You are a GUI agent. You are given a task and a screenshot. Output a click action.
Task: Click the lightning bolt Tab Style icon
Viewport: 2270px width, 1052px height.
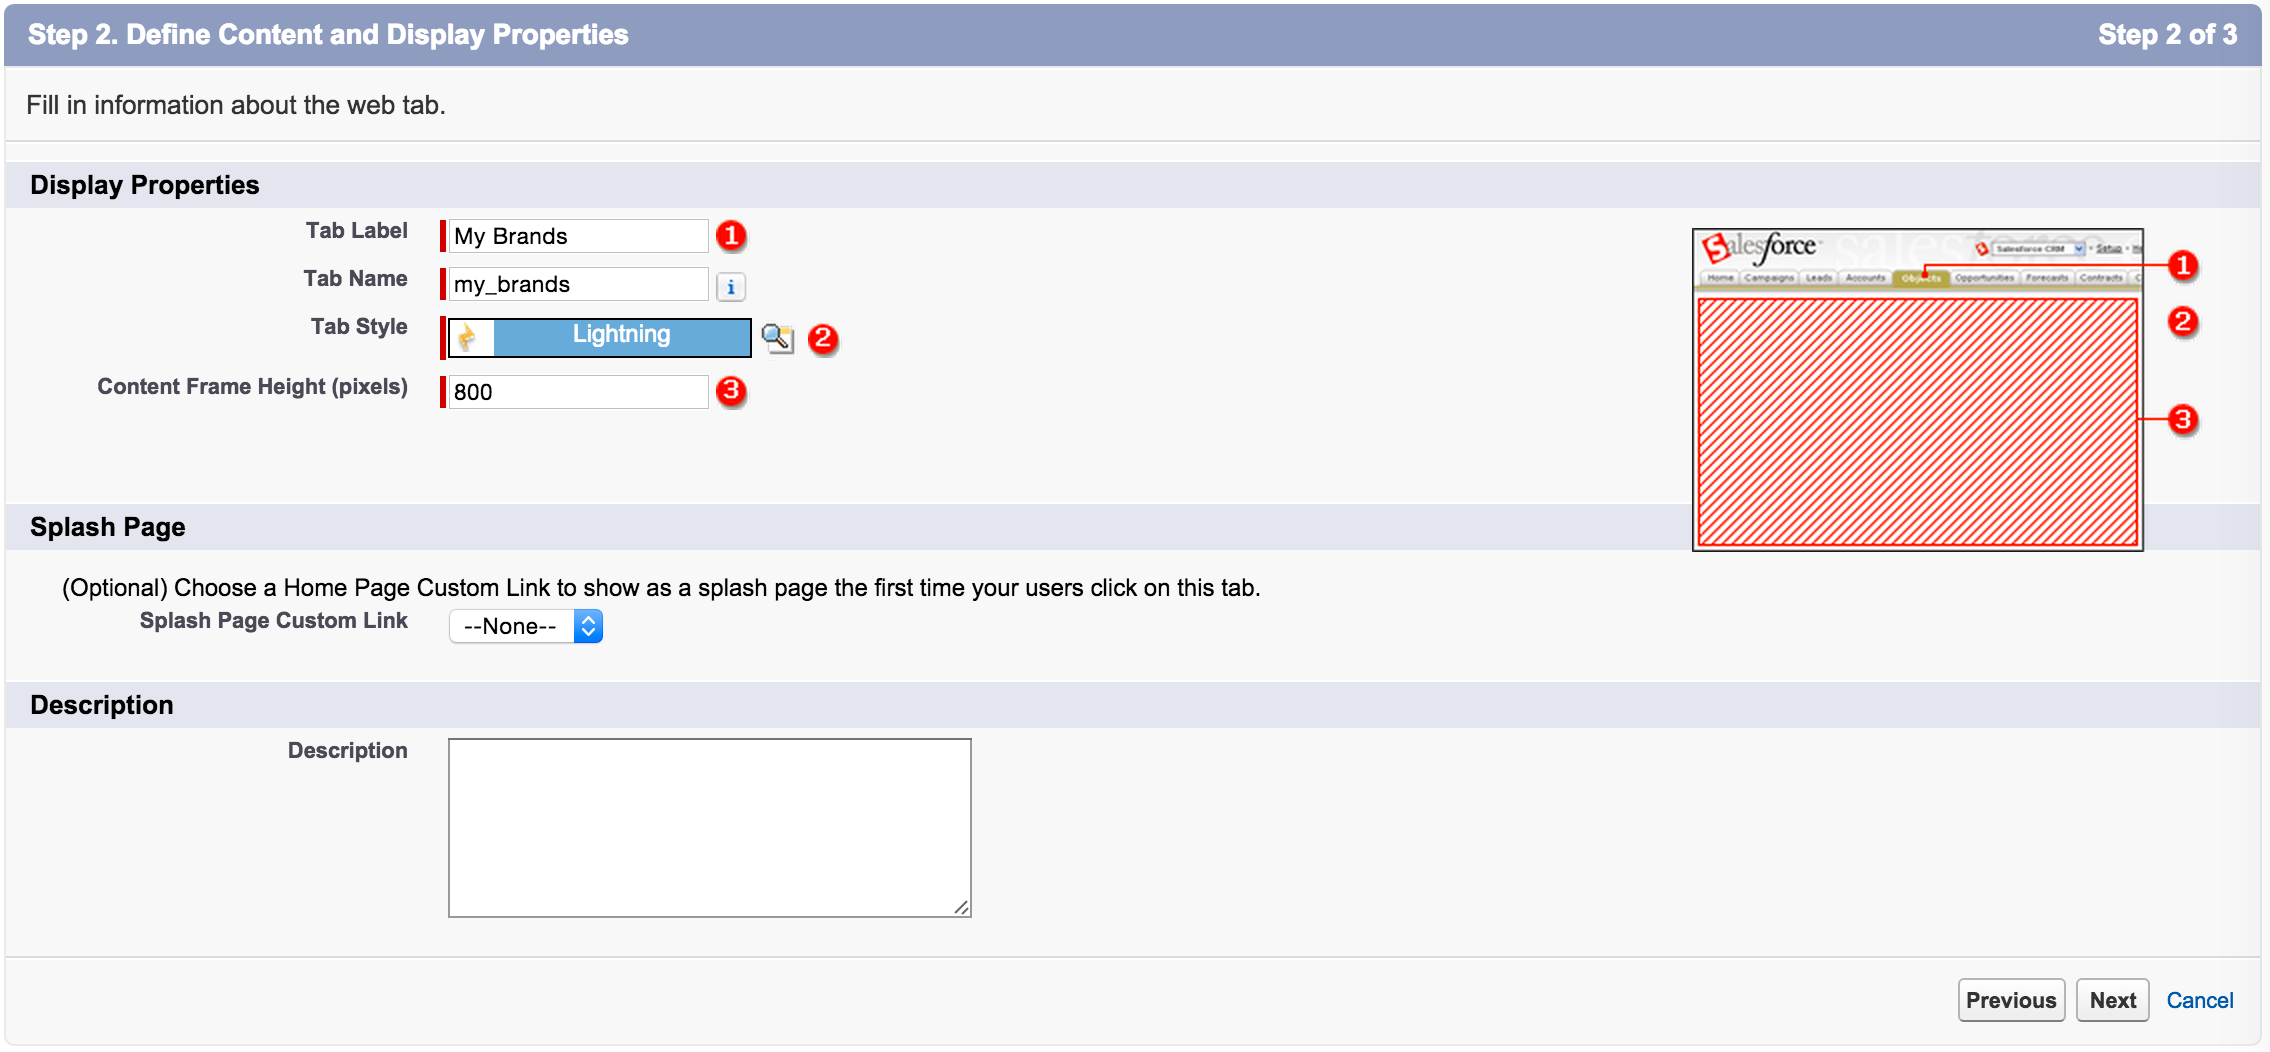pyautogui.click(x=470, y=338)
